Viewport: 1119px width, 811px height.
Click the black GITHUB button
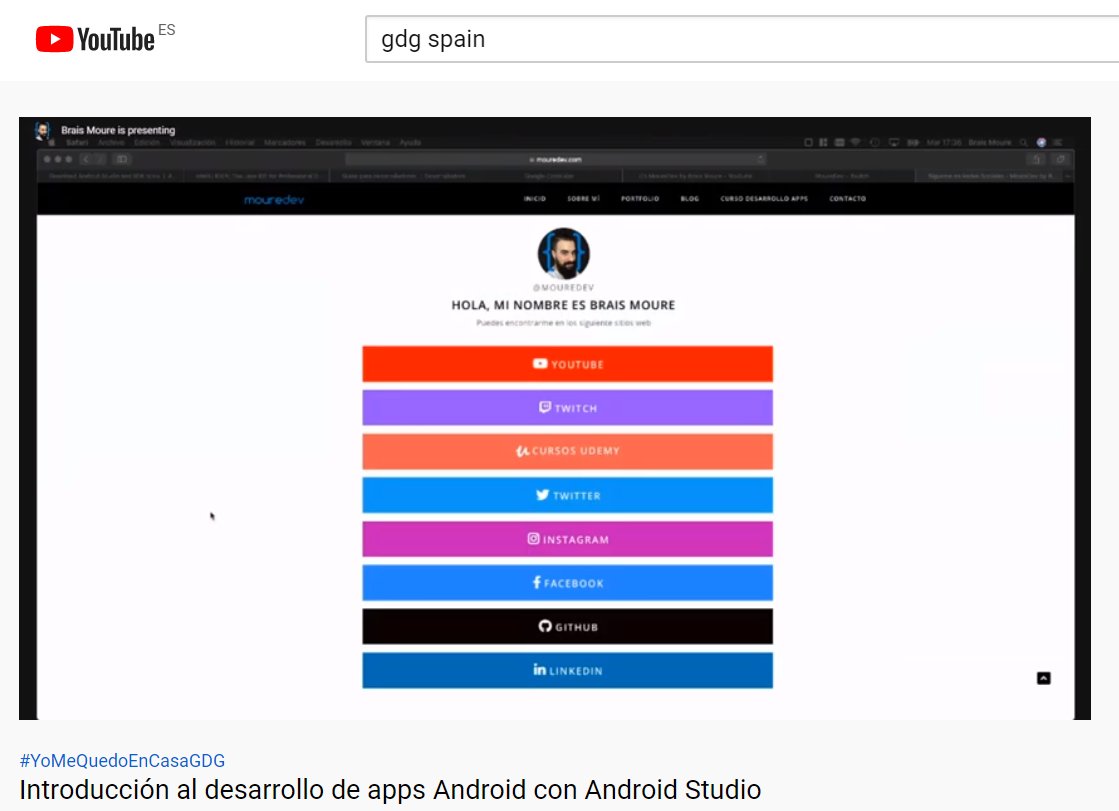[567, 626]
